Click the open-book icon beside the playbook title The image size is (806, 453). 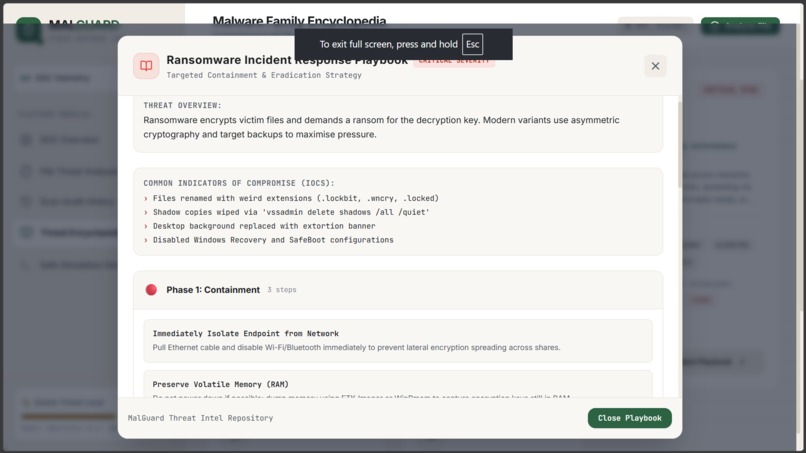146,66
